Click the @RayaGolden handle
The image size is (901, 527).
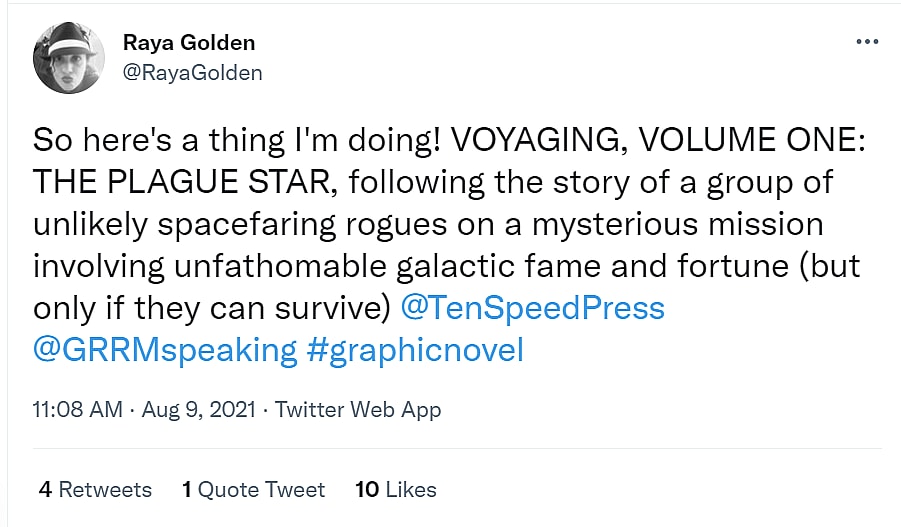coord(192,71)
